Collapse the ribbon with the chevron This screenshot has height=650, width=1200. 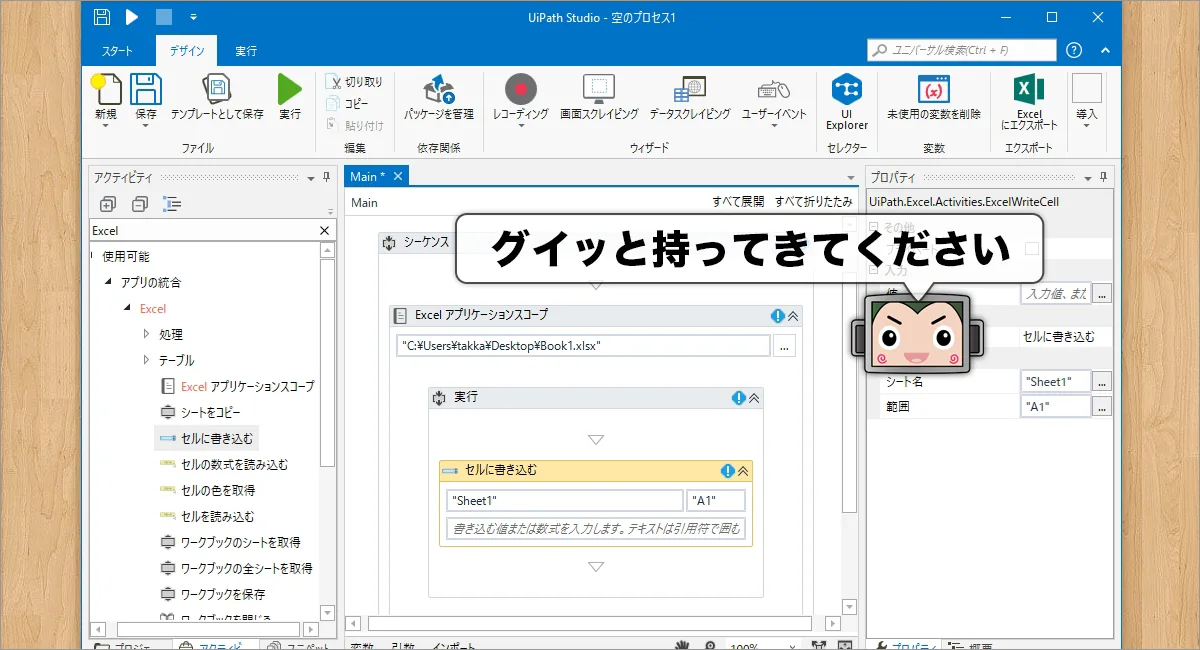click(1105, 50)
